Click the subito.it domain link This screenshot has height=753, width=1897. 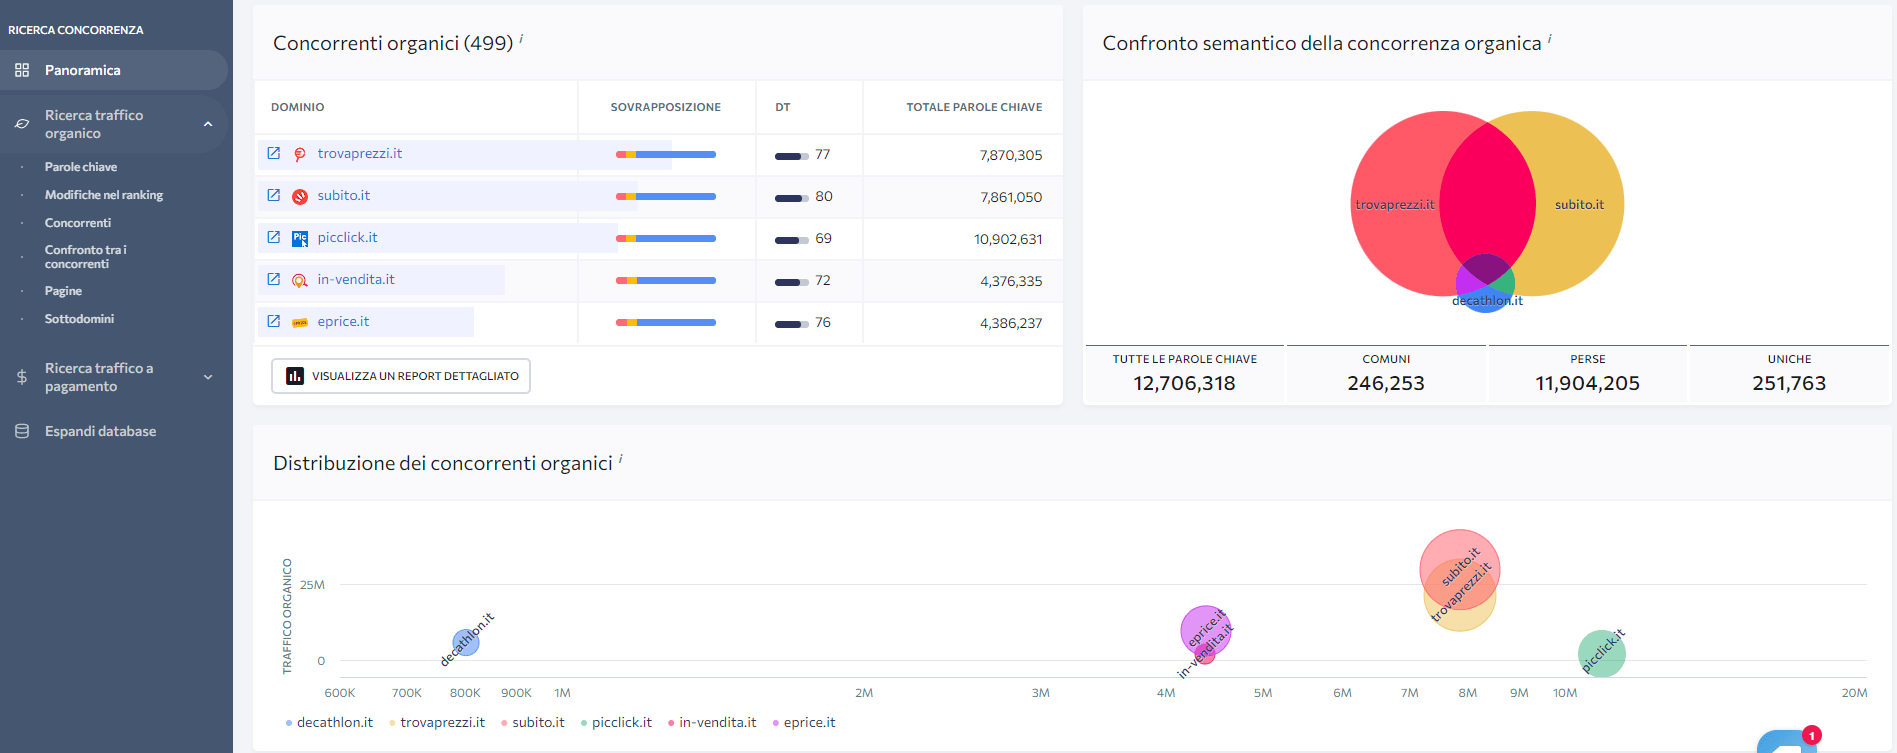[x=344, y=195]
